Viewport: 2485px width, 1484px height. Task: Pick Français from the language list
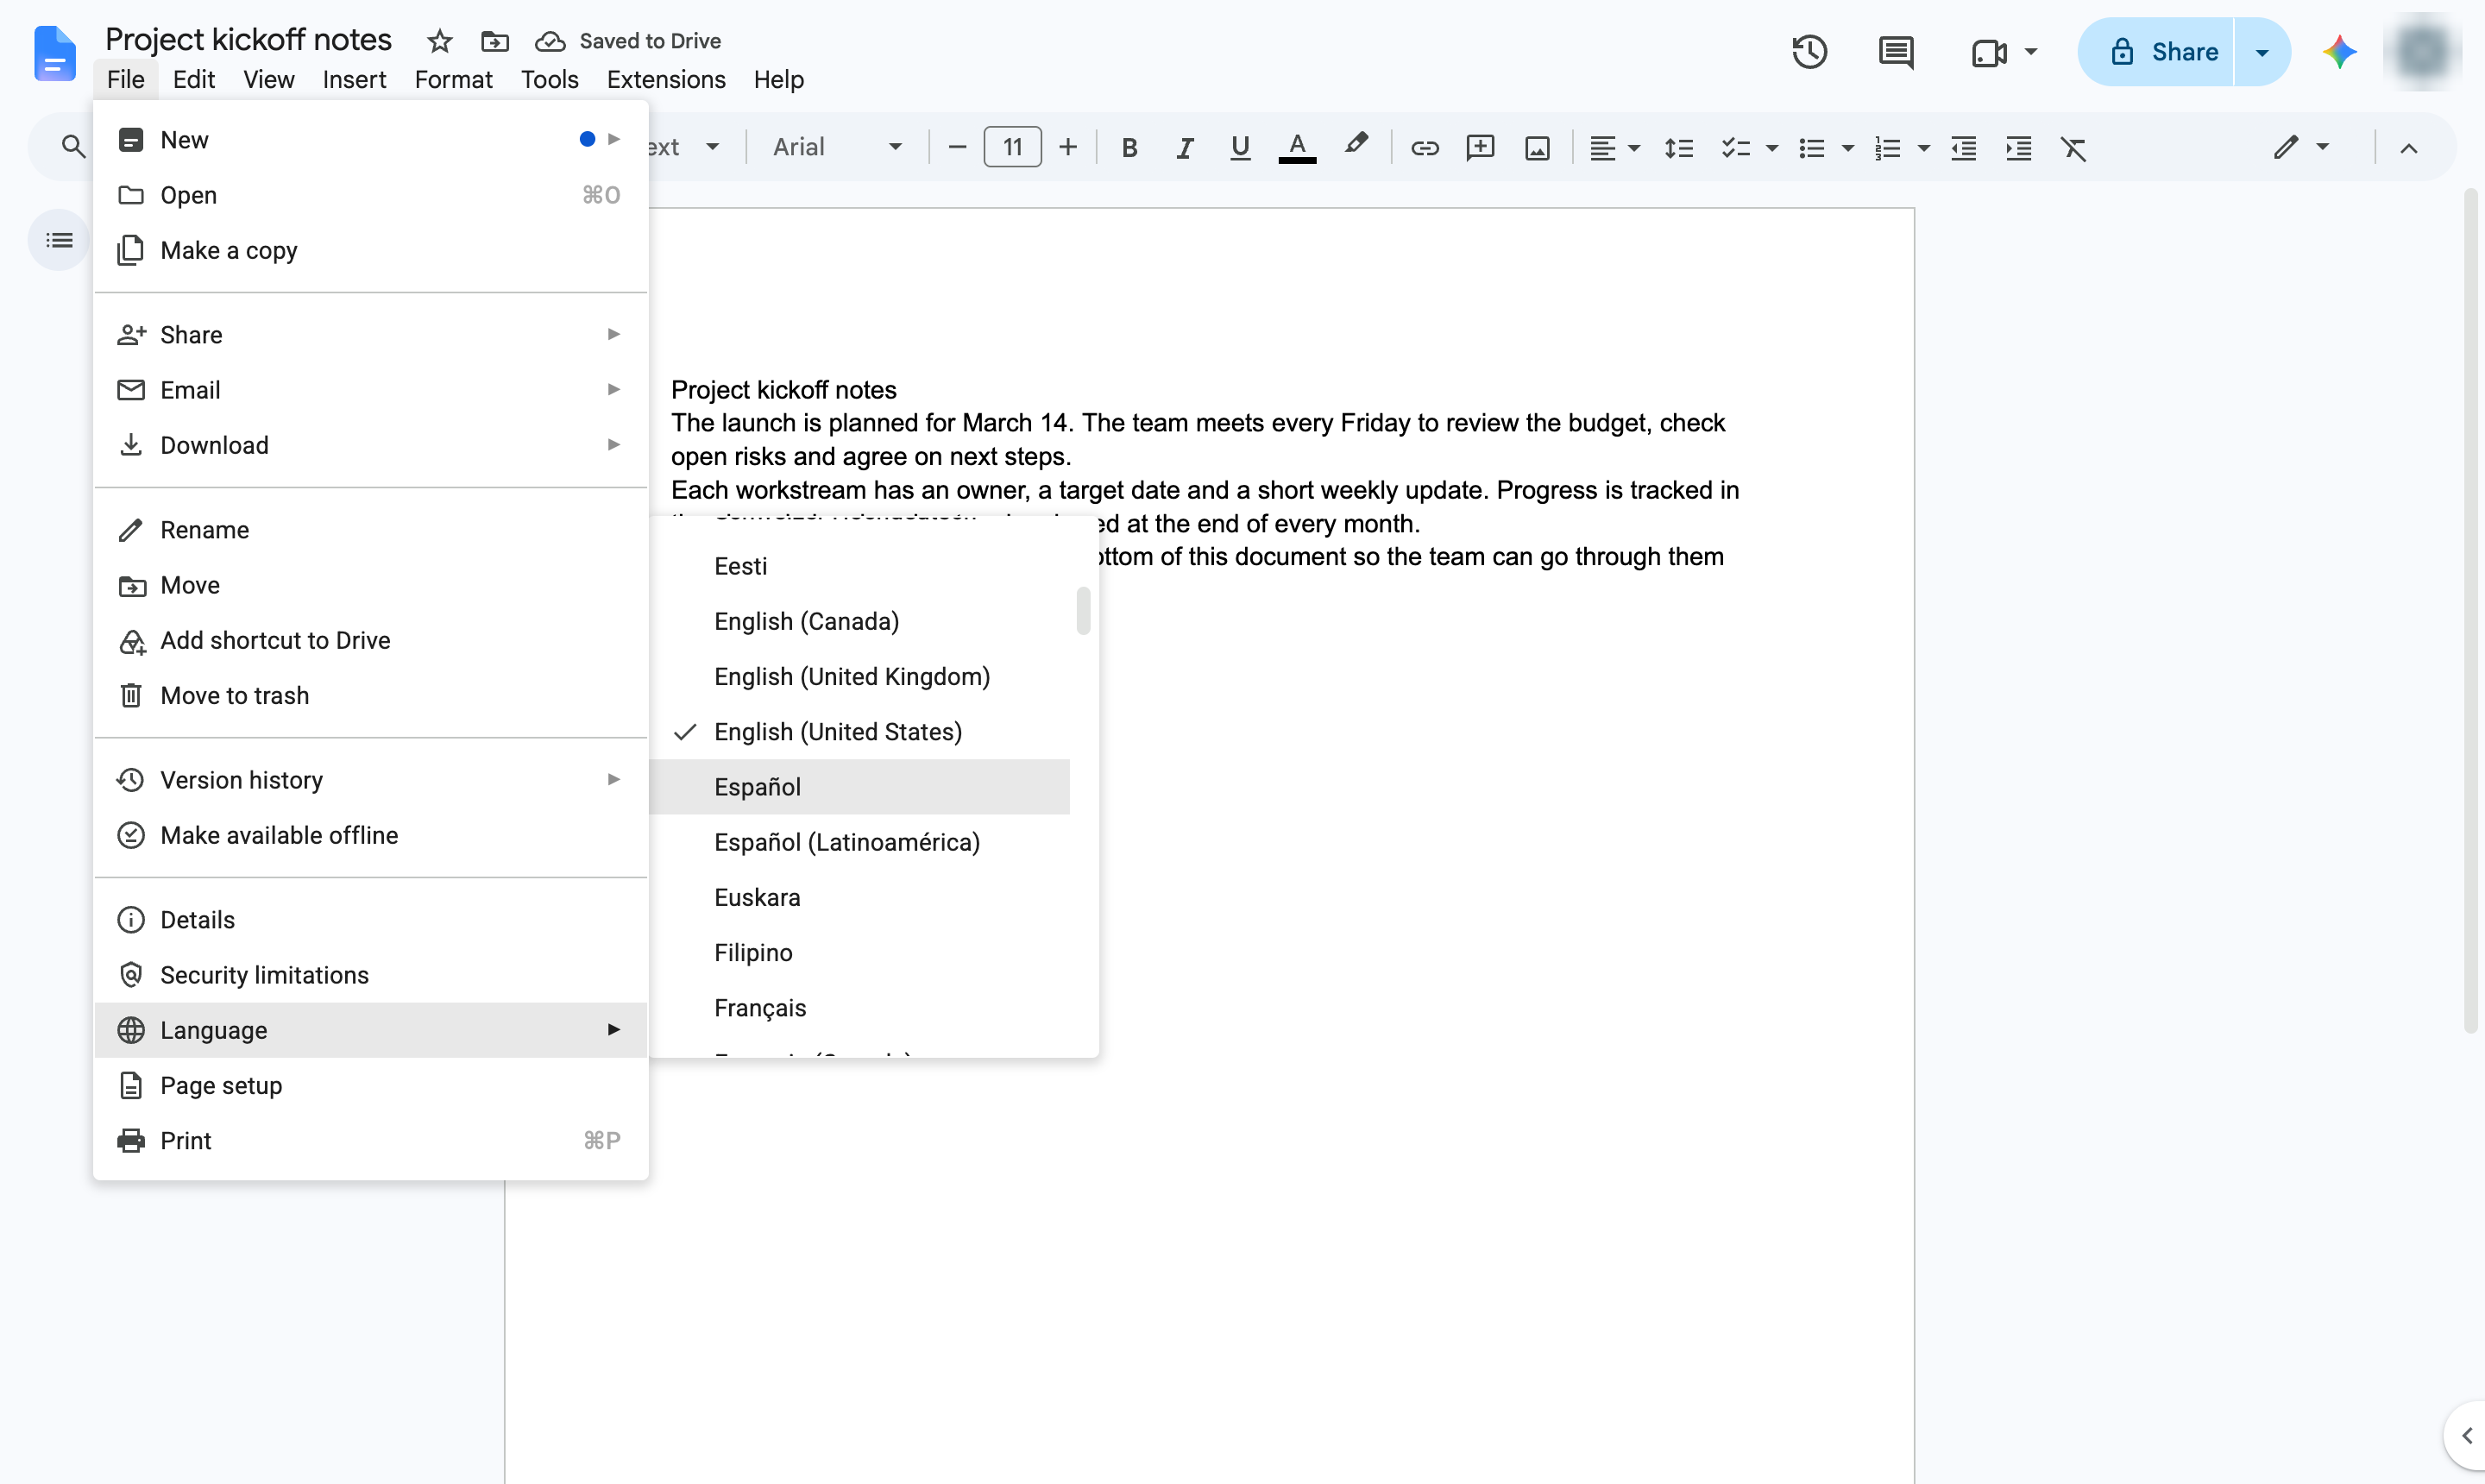[x=859, y=1008]
